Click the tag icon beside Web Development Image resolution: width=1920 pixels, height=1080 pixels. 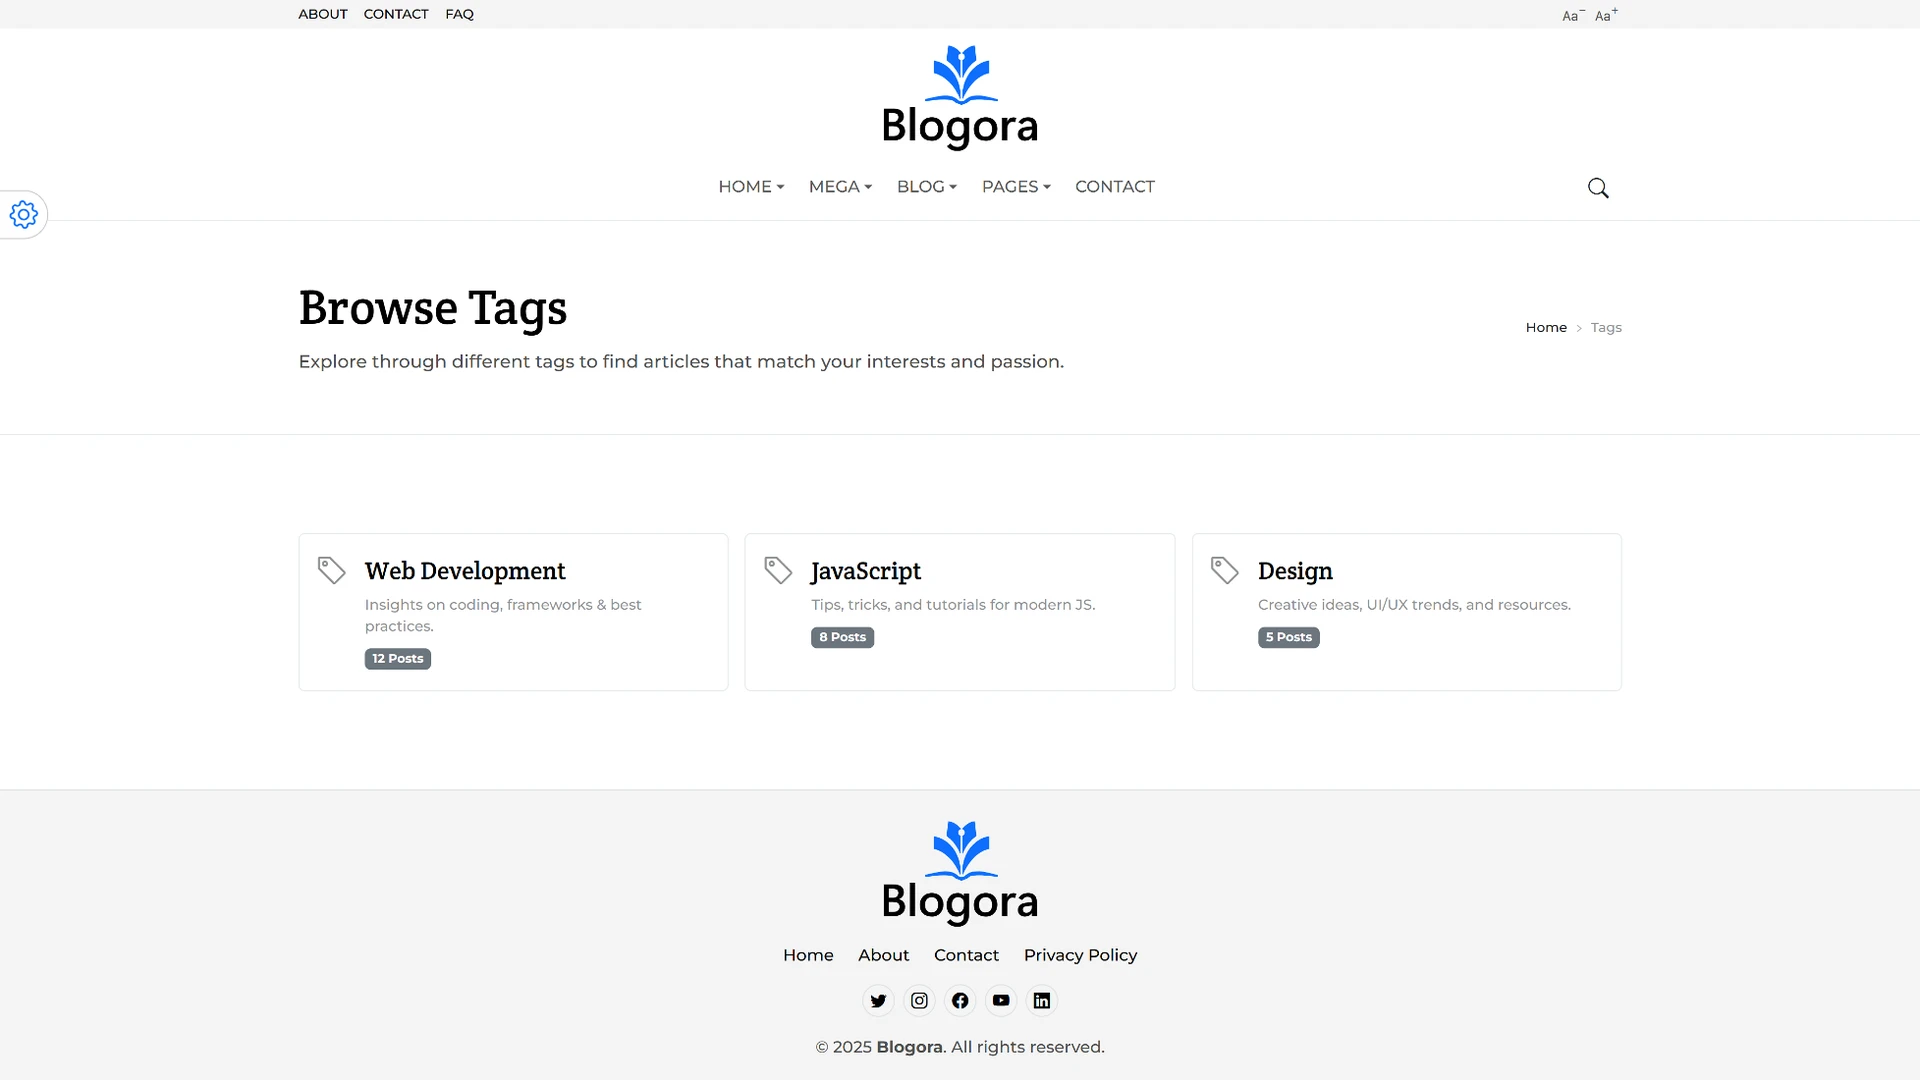(x=331, y=570)
